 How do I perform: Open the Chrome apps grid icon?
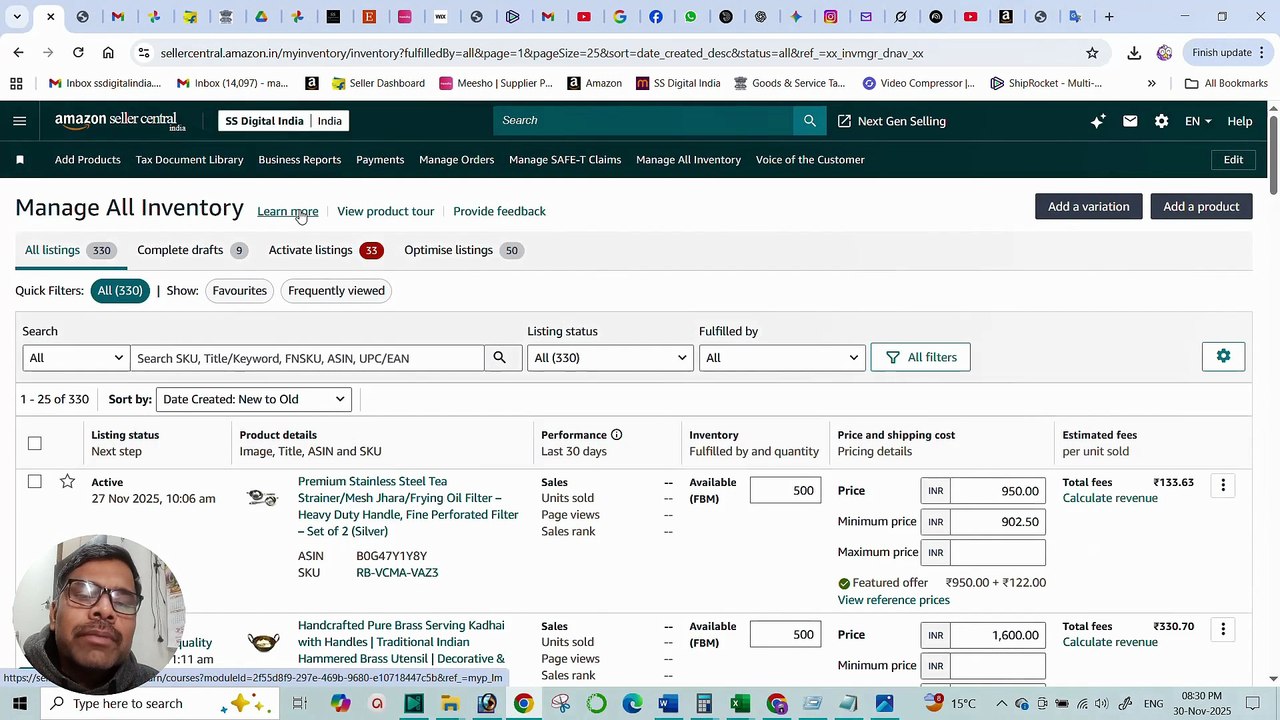point(16,84)
